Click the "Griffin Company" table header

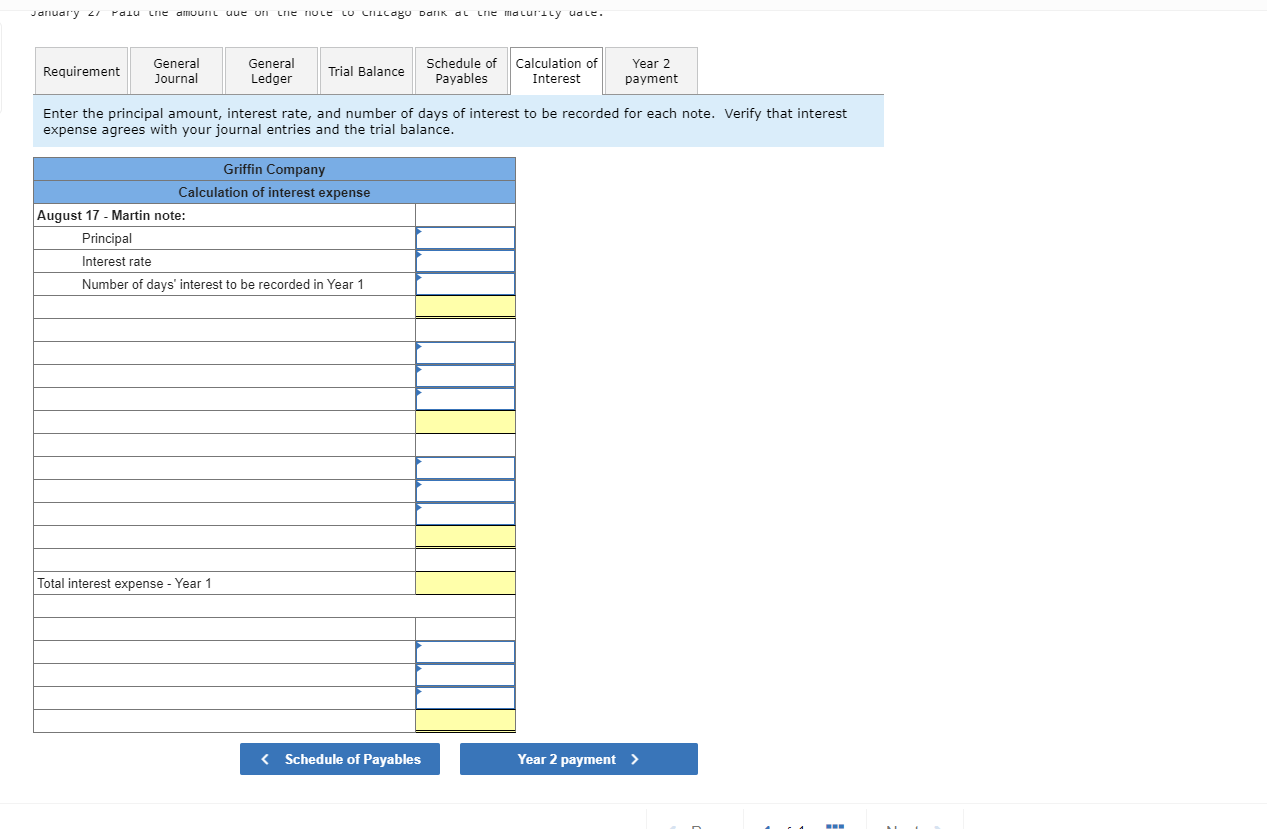point(274,169)
